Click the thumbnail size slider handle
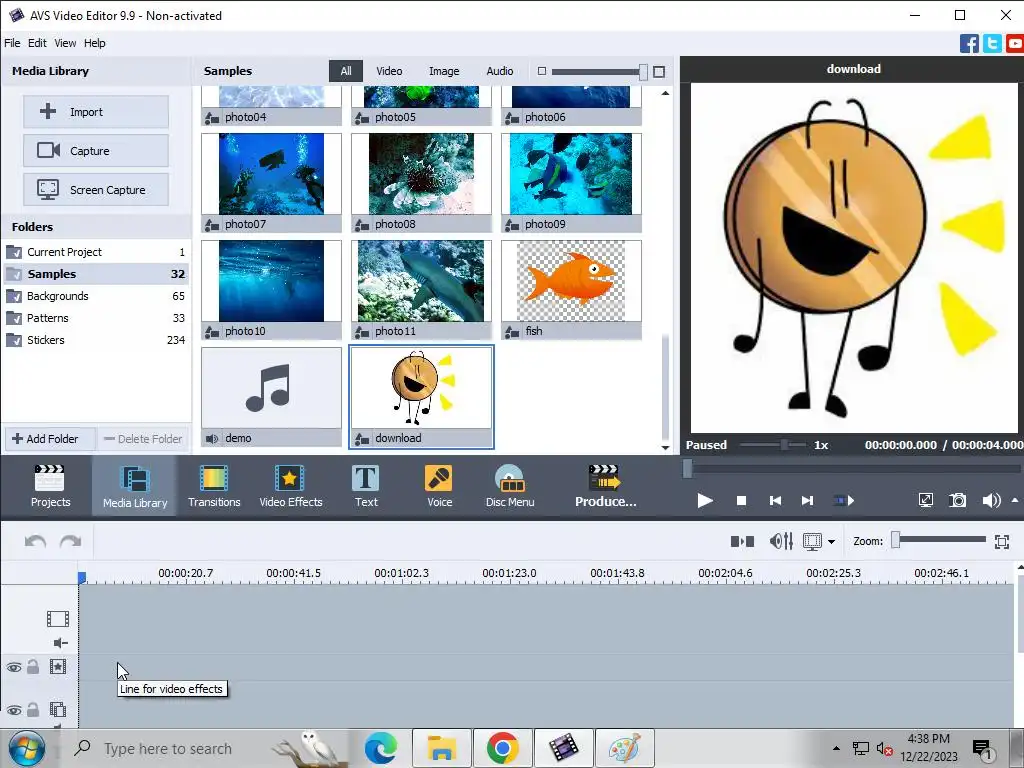The image size is (1024, 768). click(643, 72)
